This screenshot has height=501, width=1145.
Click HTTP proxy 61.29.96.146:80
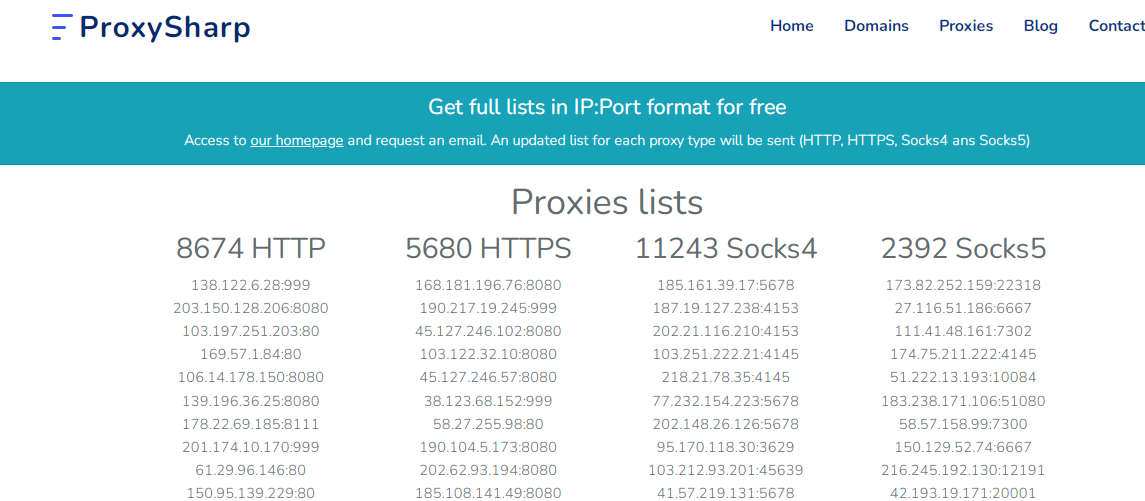click(x=250, y=470)
